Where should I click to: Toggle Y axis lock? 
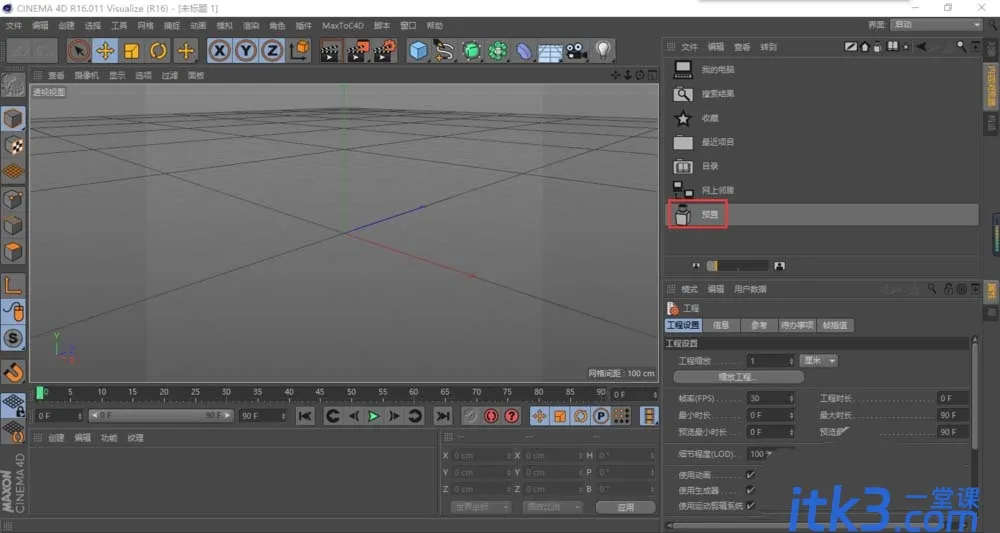coord(246,51)
